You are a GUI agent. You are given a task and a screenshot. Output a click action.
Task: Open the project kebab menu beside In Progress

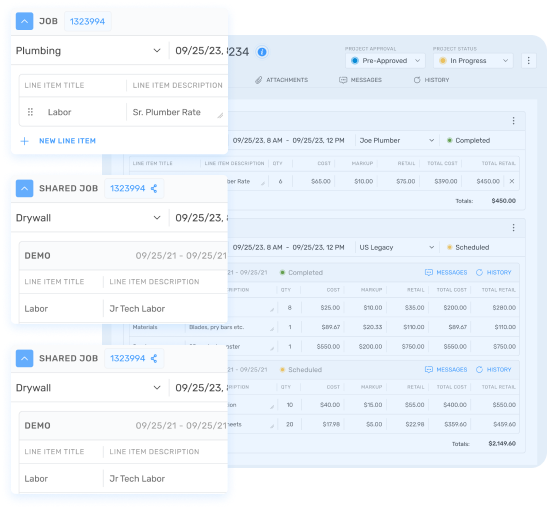coord(529,61)
